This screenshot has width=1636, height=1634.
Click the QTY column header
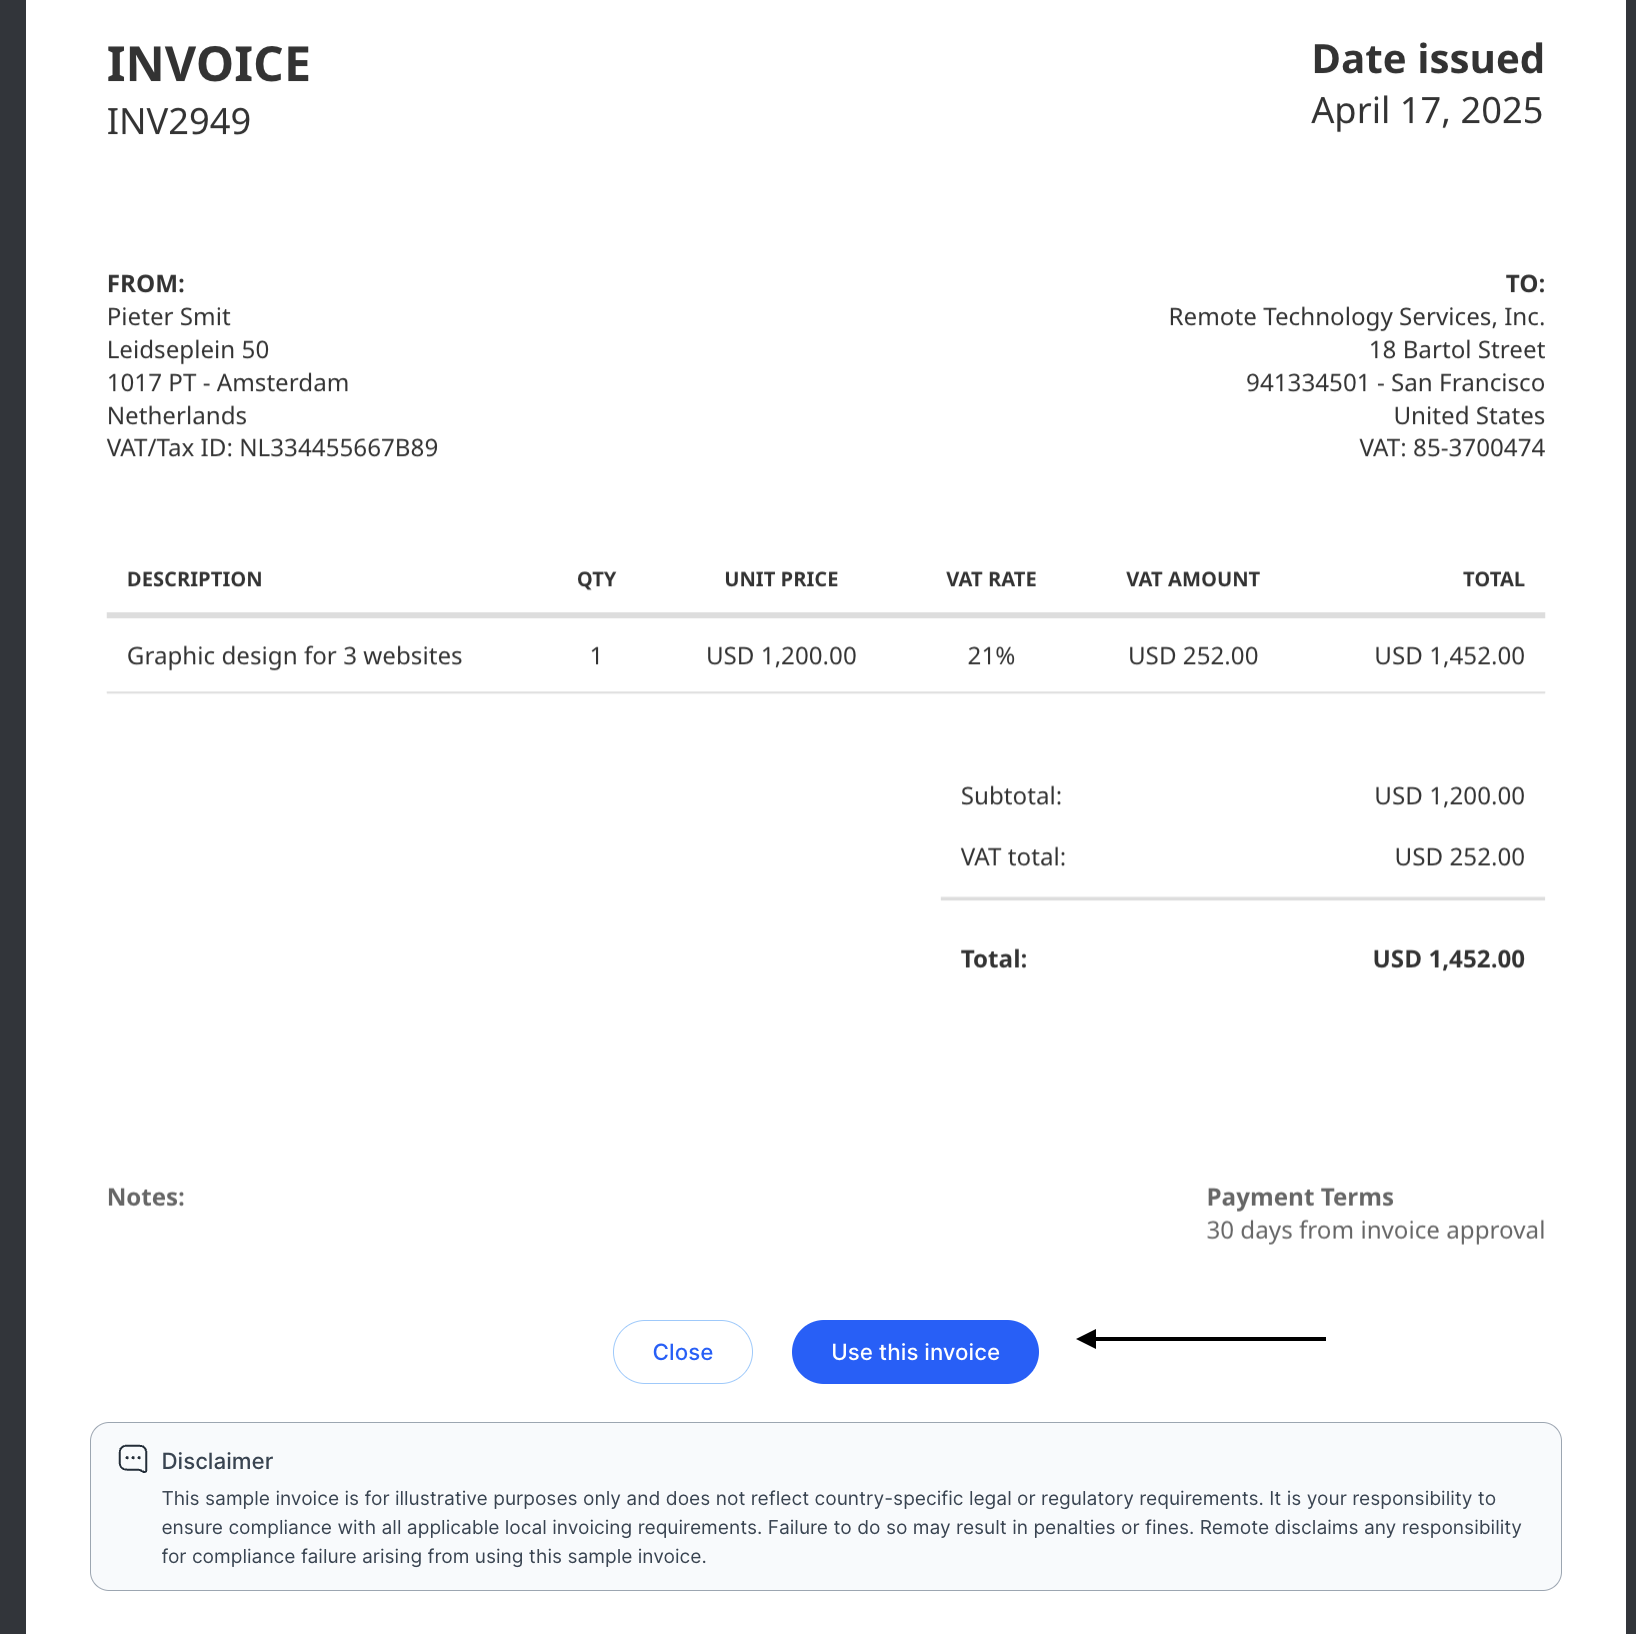click(x=596, y=579)
